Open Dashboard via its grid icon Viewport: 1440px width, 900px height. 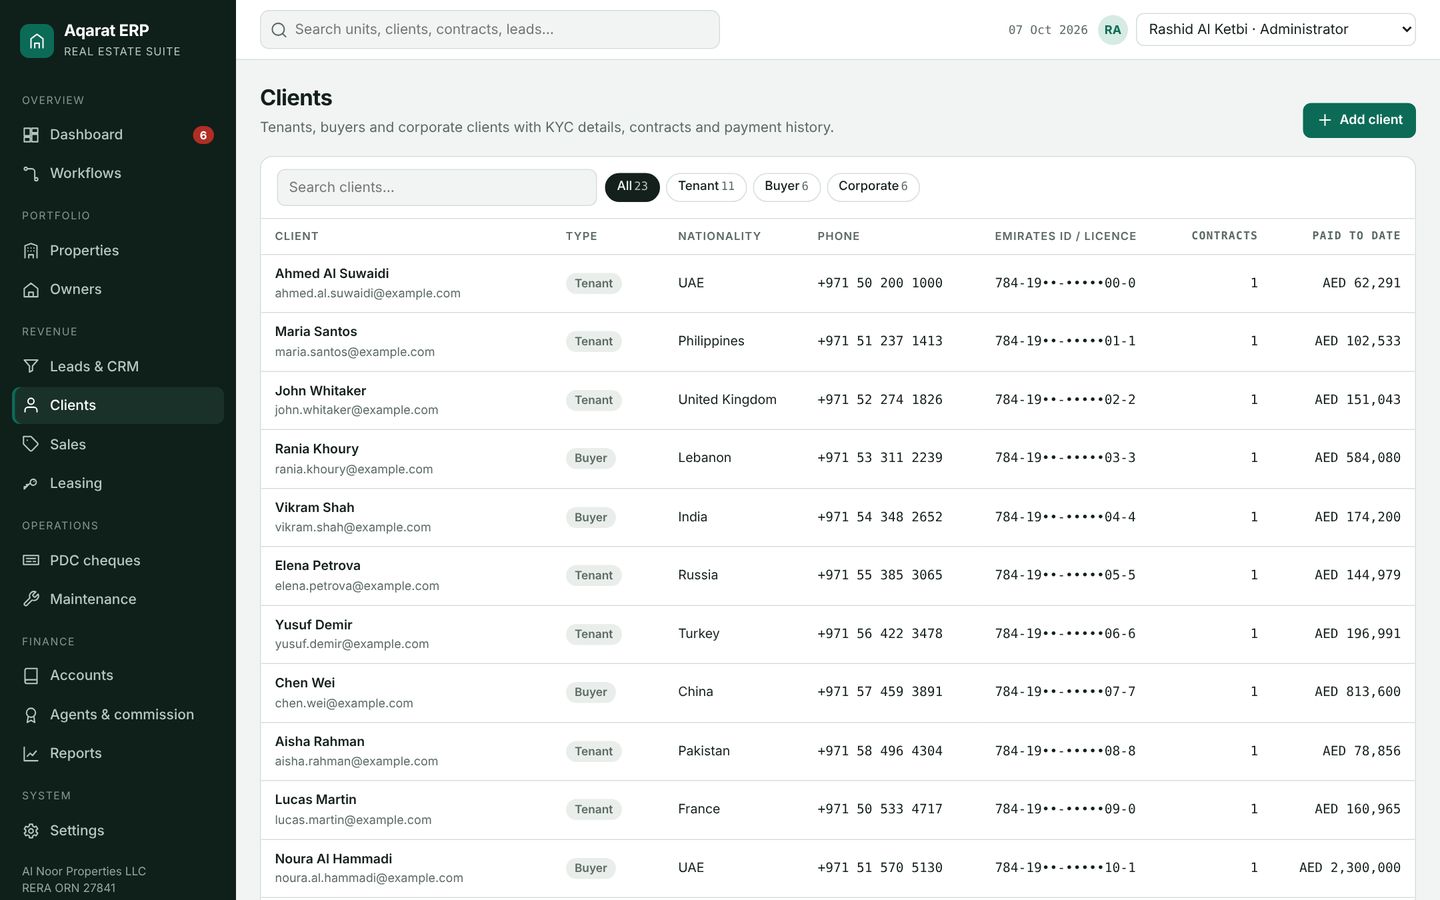pyautogui.click(x=31, y=135)
